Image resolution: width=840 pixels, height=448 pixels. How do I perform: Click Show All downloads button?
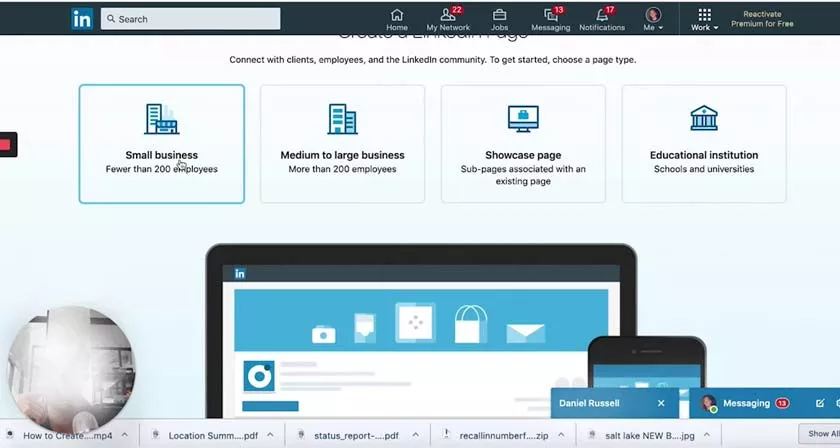tap(820, 434)
